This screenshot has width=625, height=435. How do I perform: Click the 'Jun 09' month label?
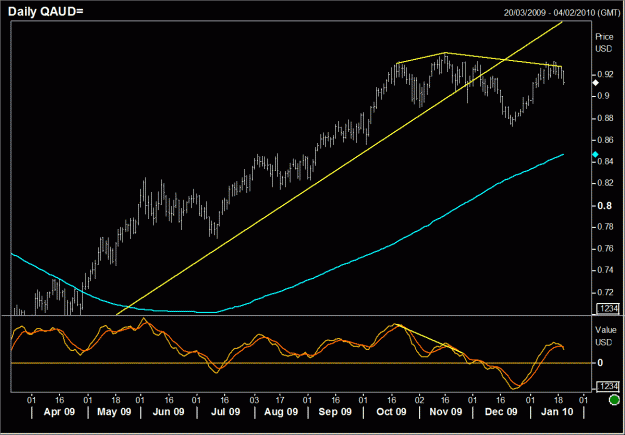169,411
